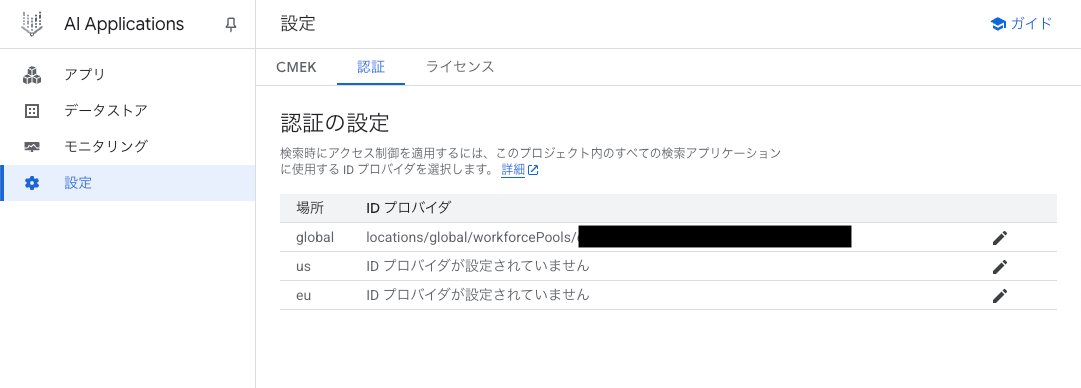Click the AI Applications title text
The image size is (1081, 388).
[124, 24]
